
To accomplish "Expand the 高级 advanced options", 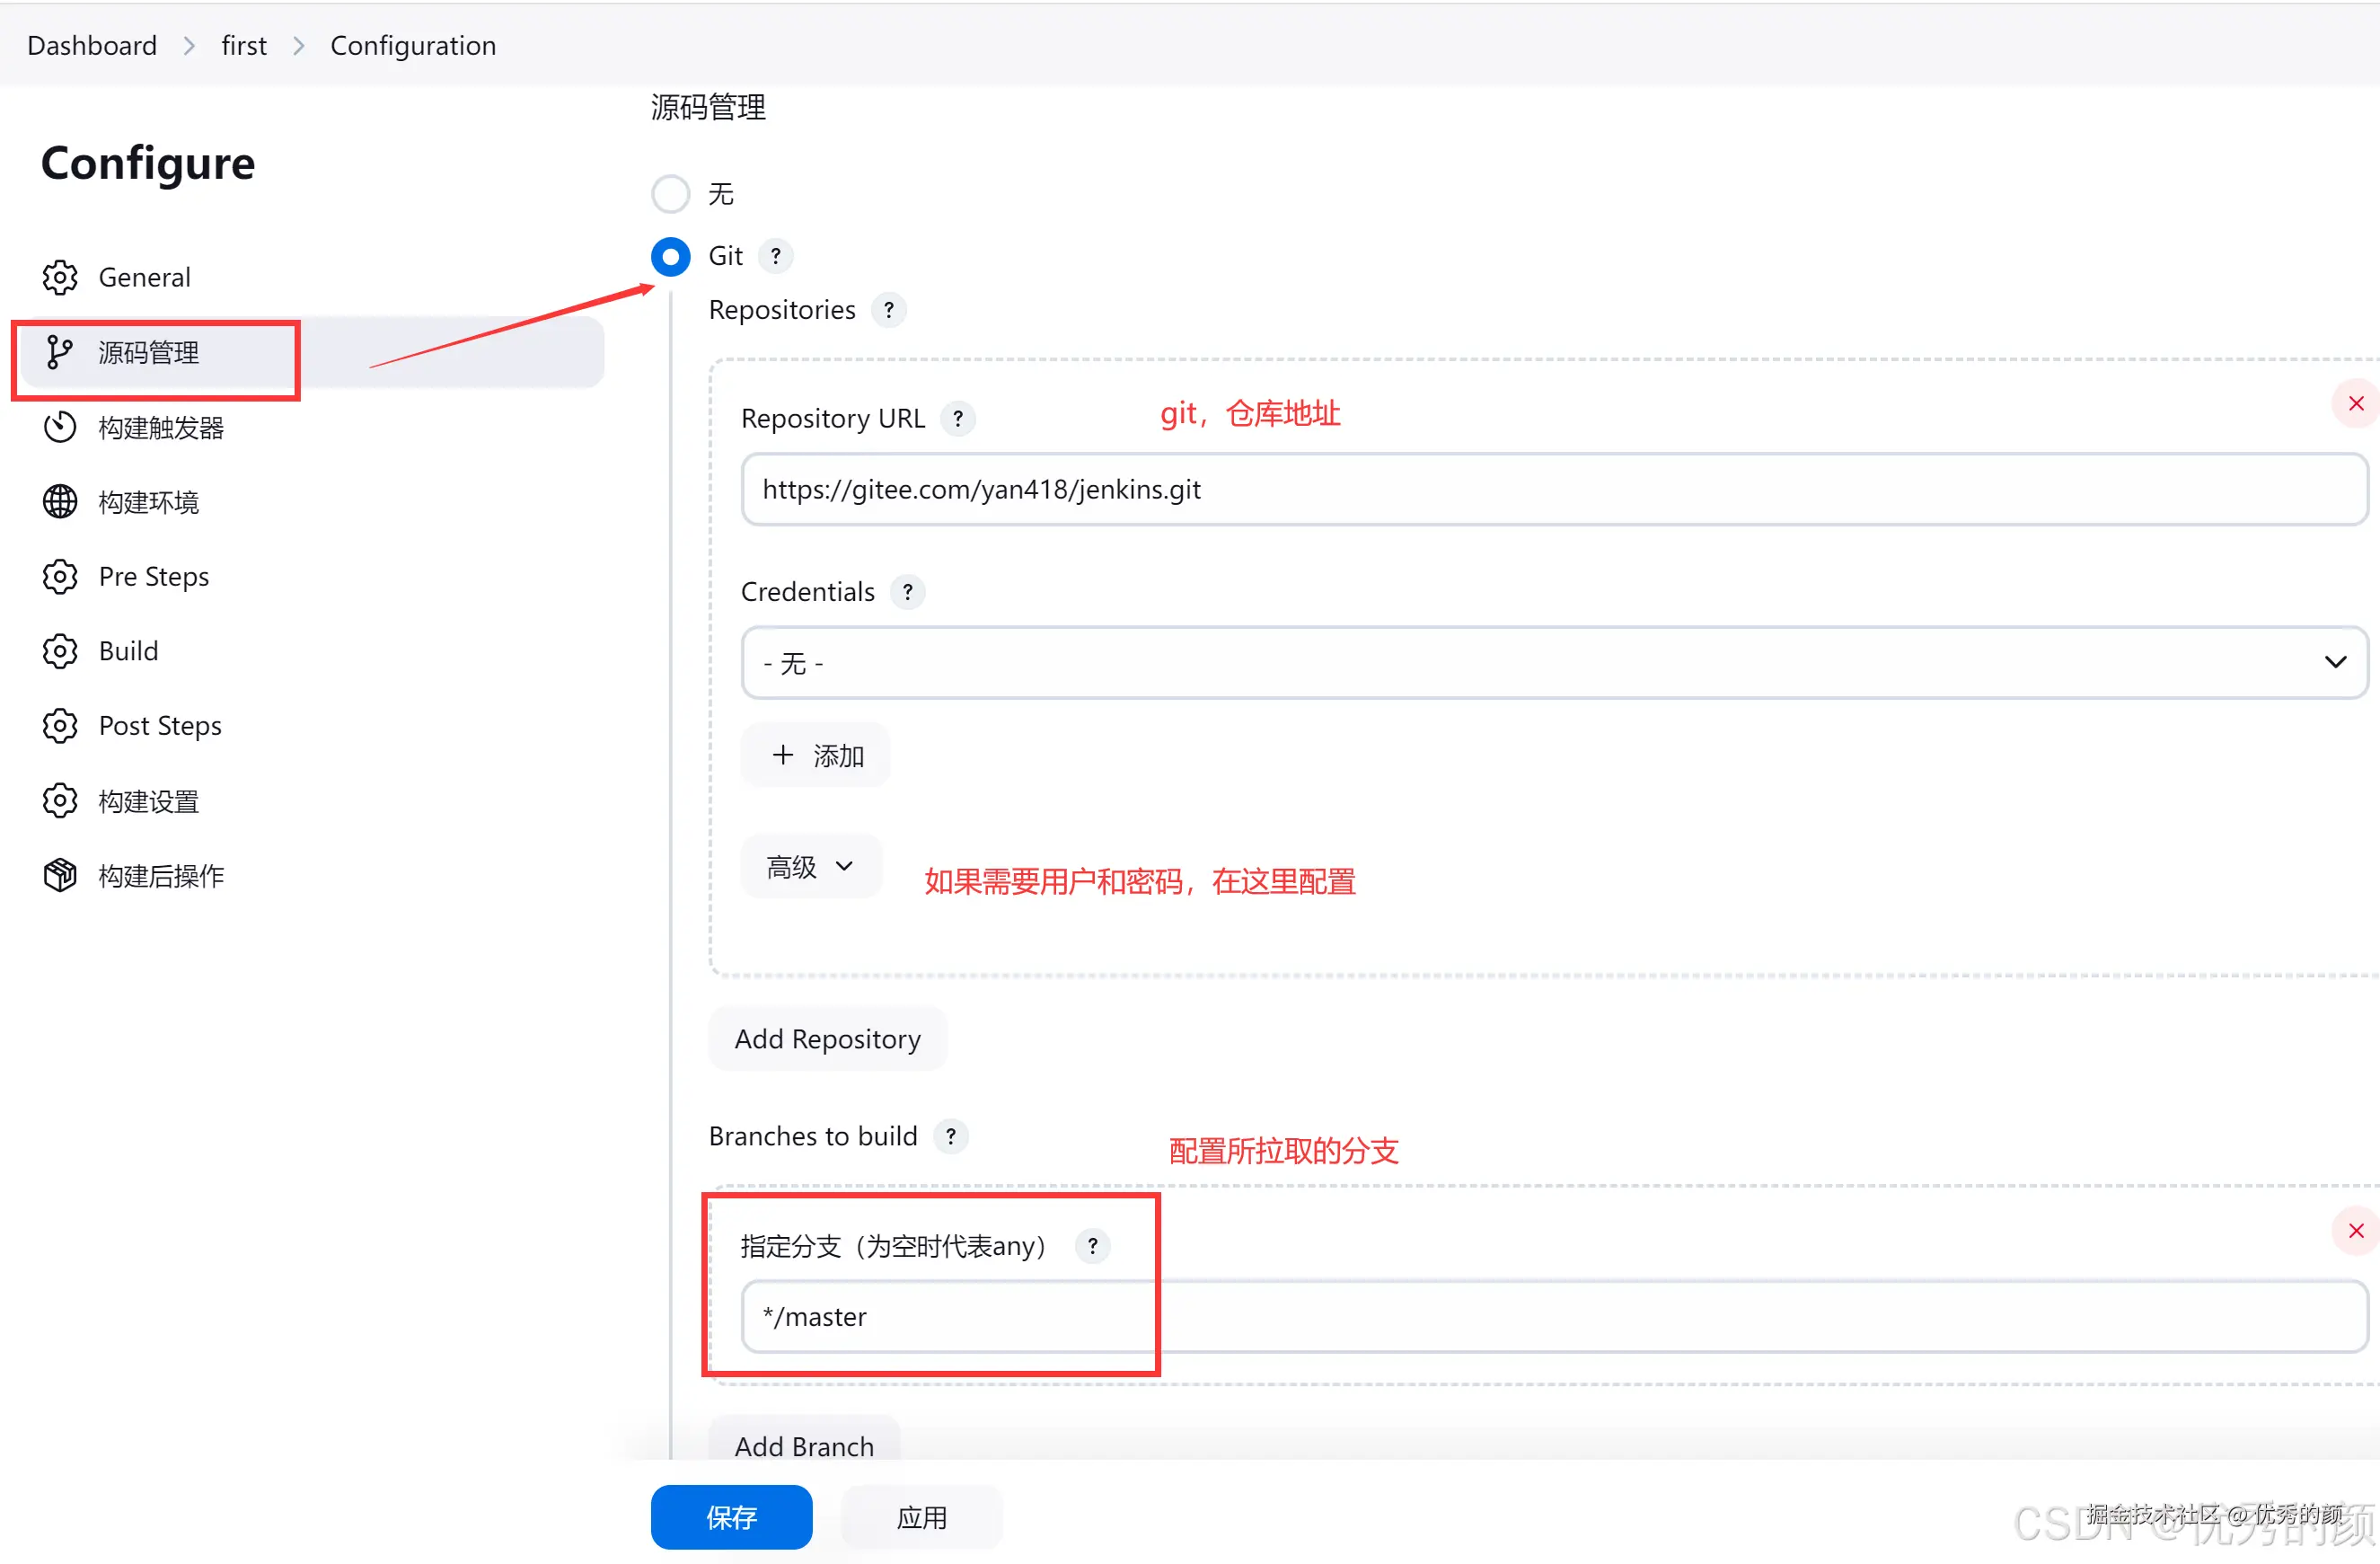I will coord(810,866).
